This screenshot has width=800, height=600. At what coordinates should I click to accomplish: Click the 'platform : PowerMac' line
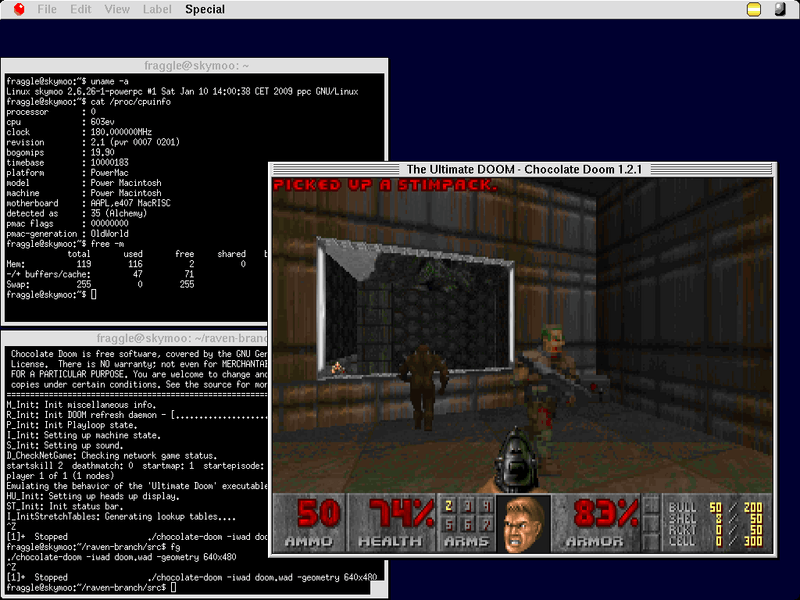[67, 172]
